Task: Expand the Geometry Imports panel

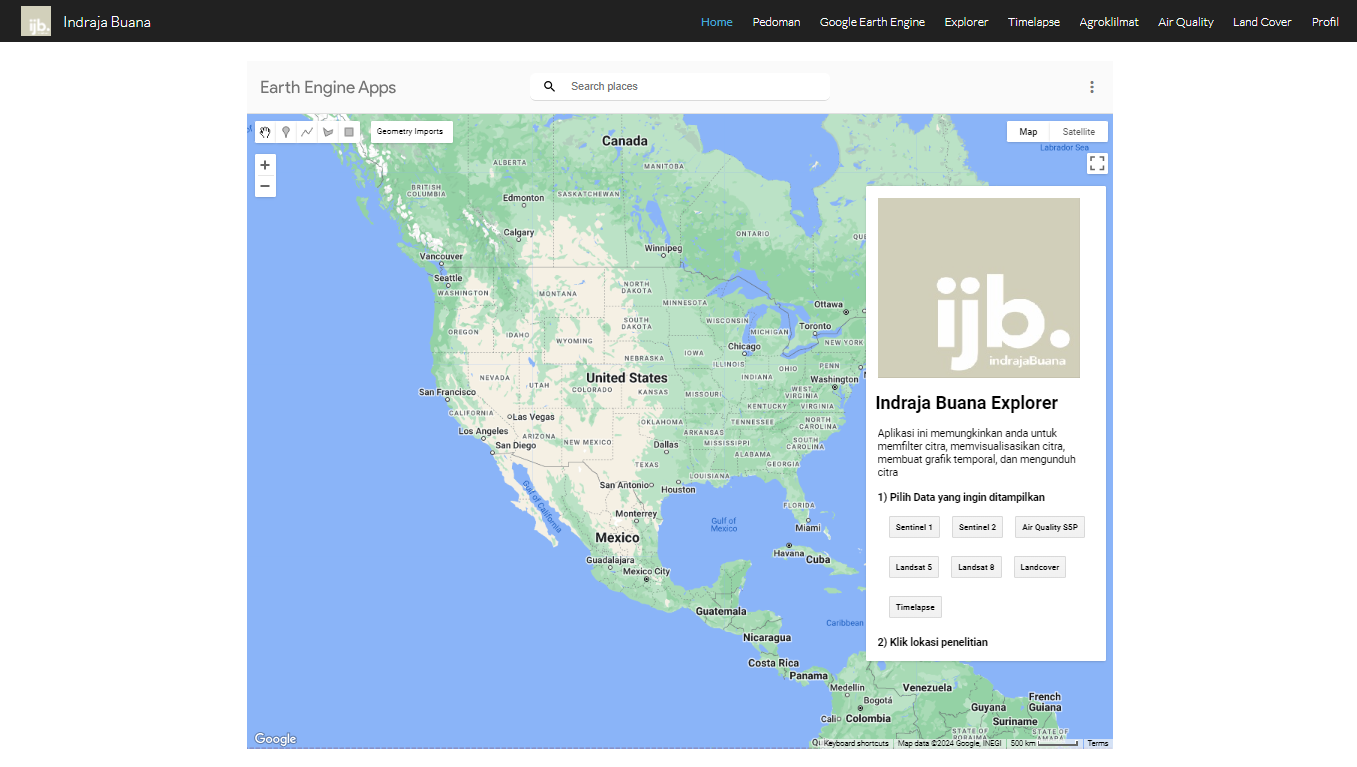Action: click(410, 132)
